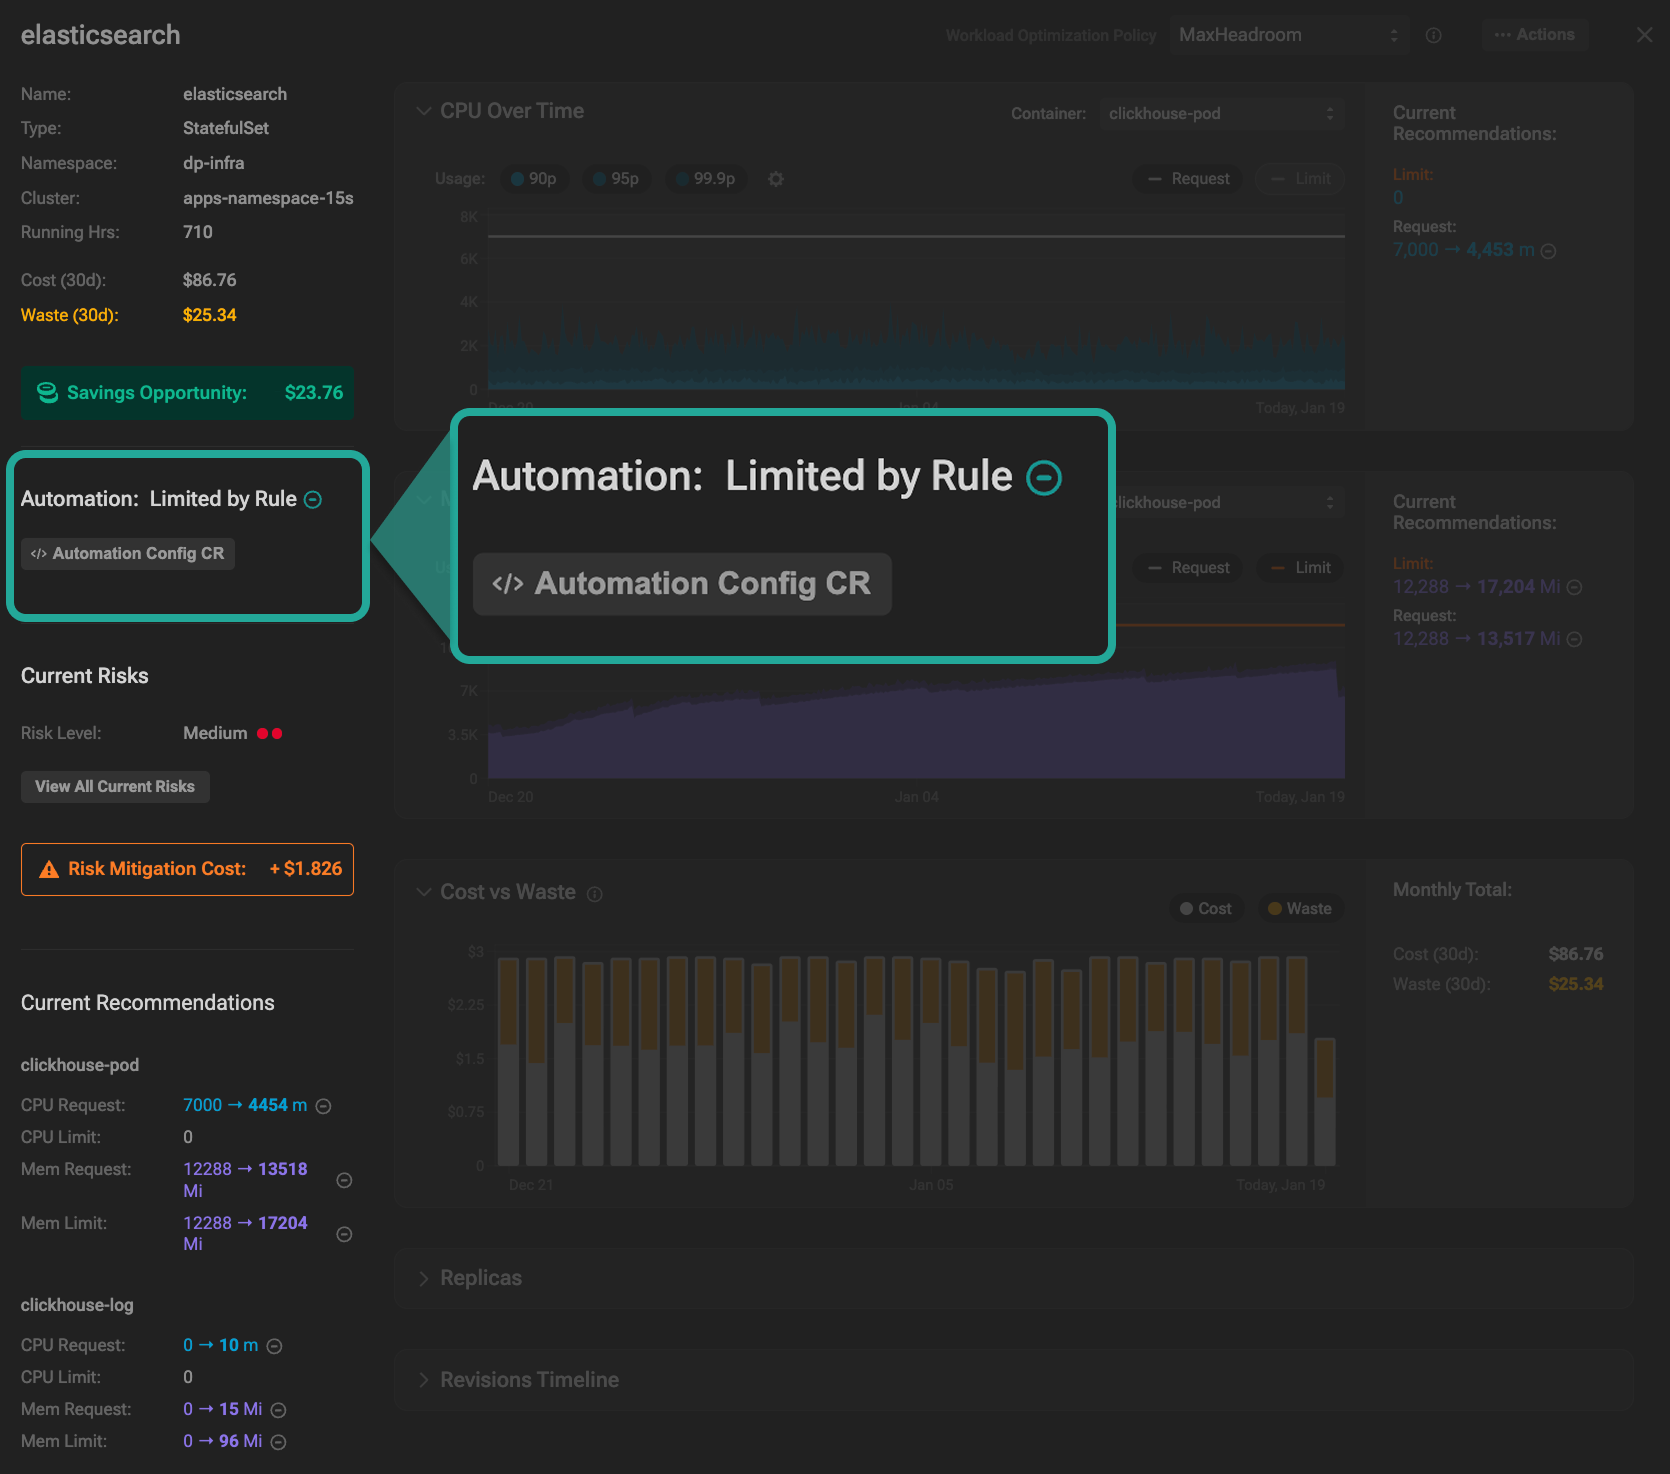The width and height of the screenshot is (1670, 1474).
Task: Click icon beside 12,288 → 13,517 Mi request
Action: click(x=1575, y=639)
